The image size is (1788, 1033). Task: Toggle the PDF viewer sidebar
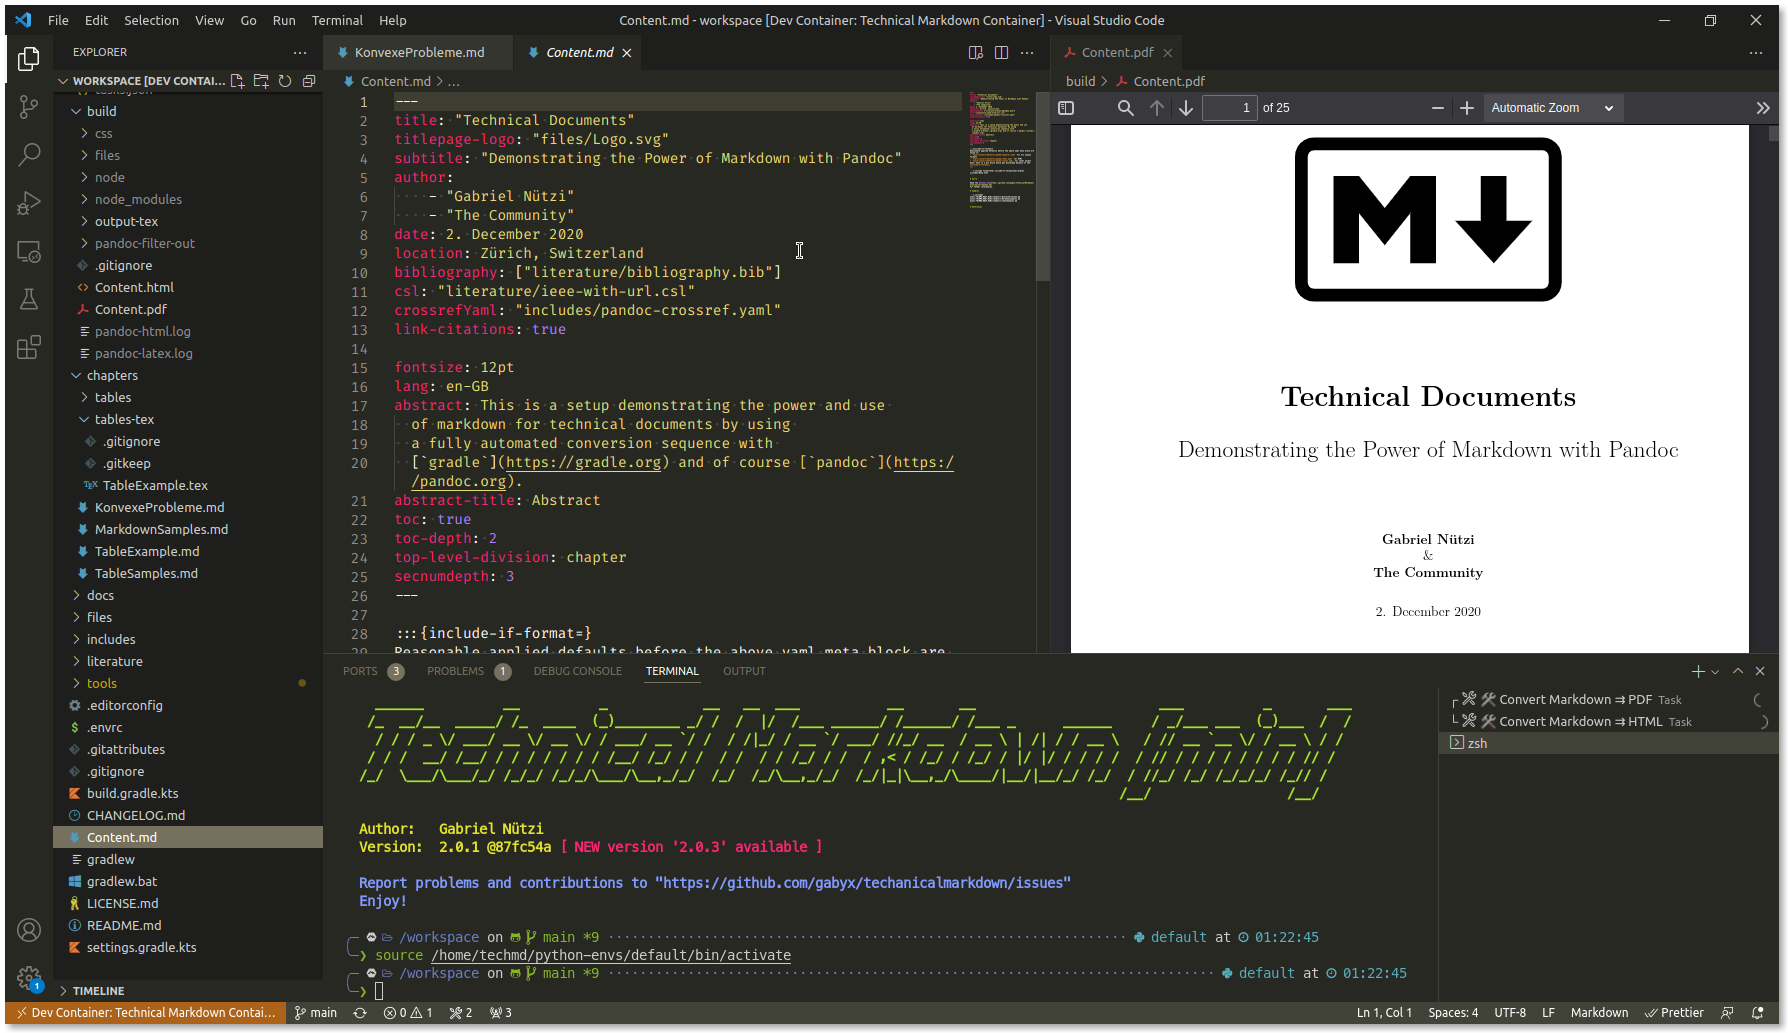1066,108
